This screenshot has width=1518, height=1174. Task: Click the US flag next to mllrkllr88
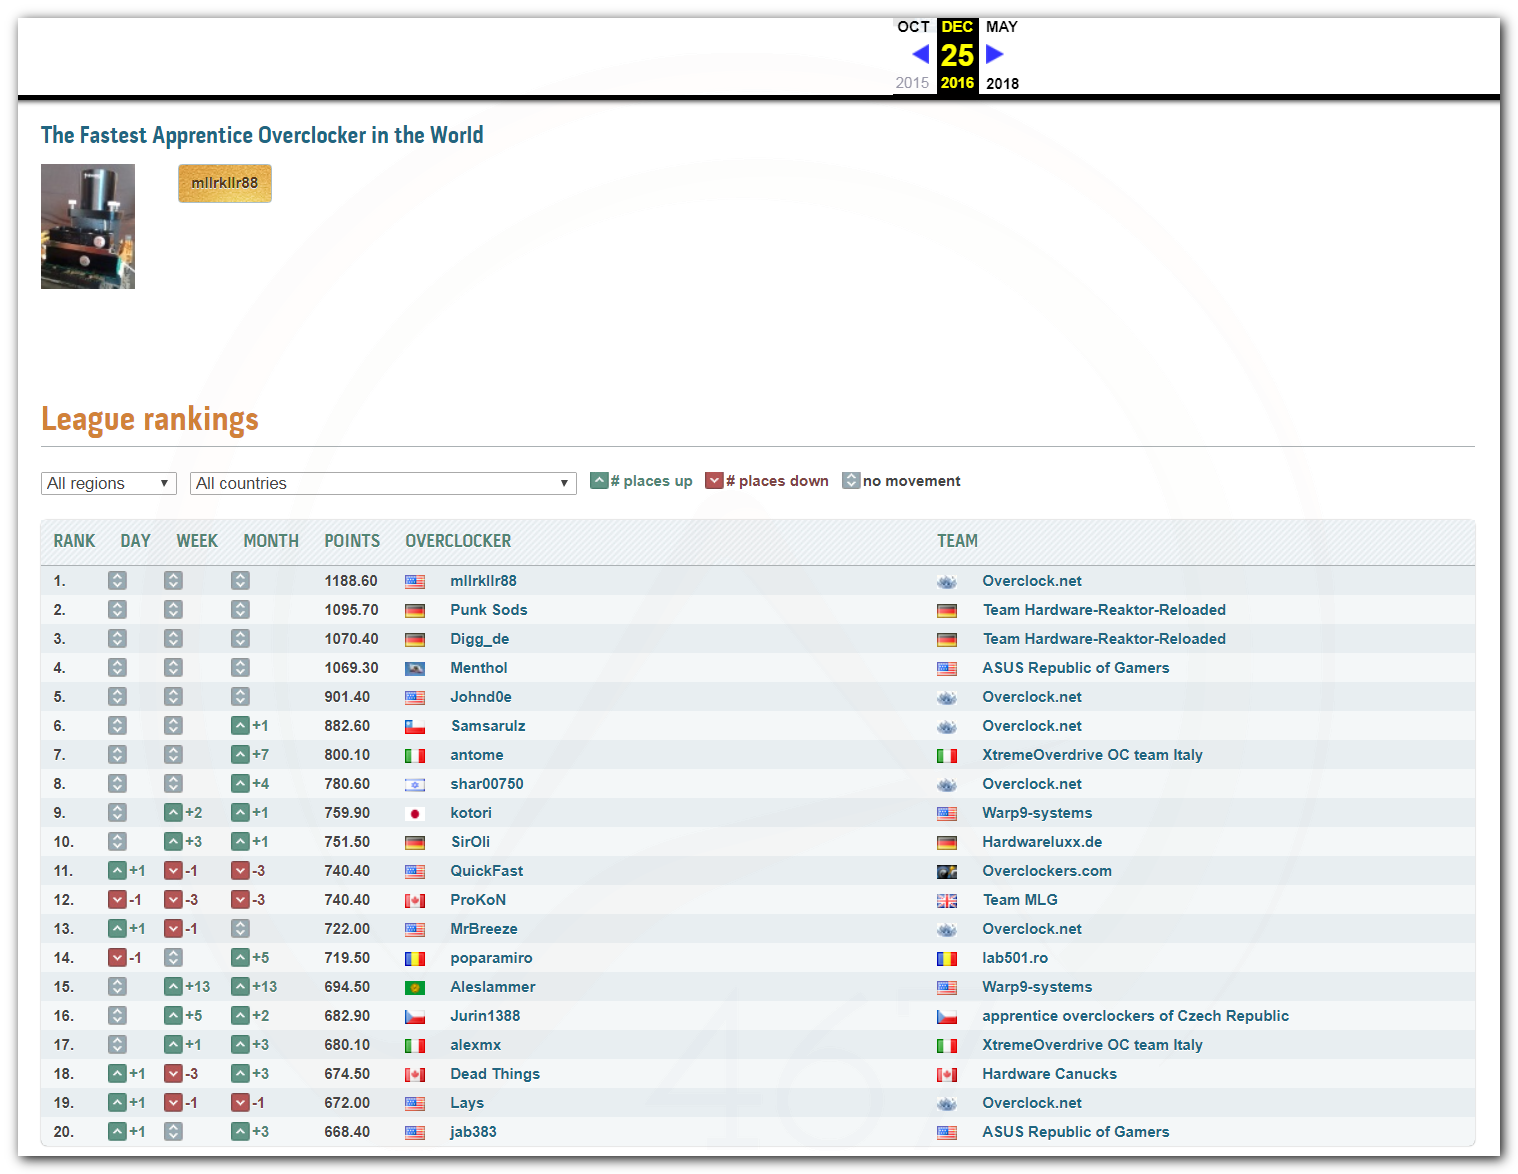pos(415,582)
